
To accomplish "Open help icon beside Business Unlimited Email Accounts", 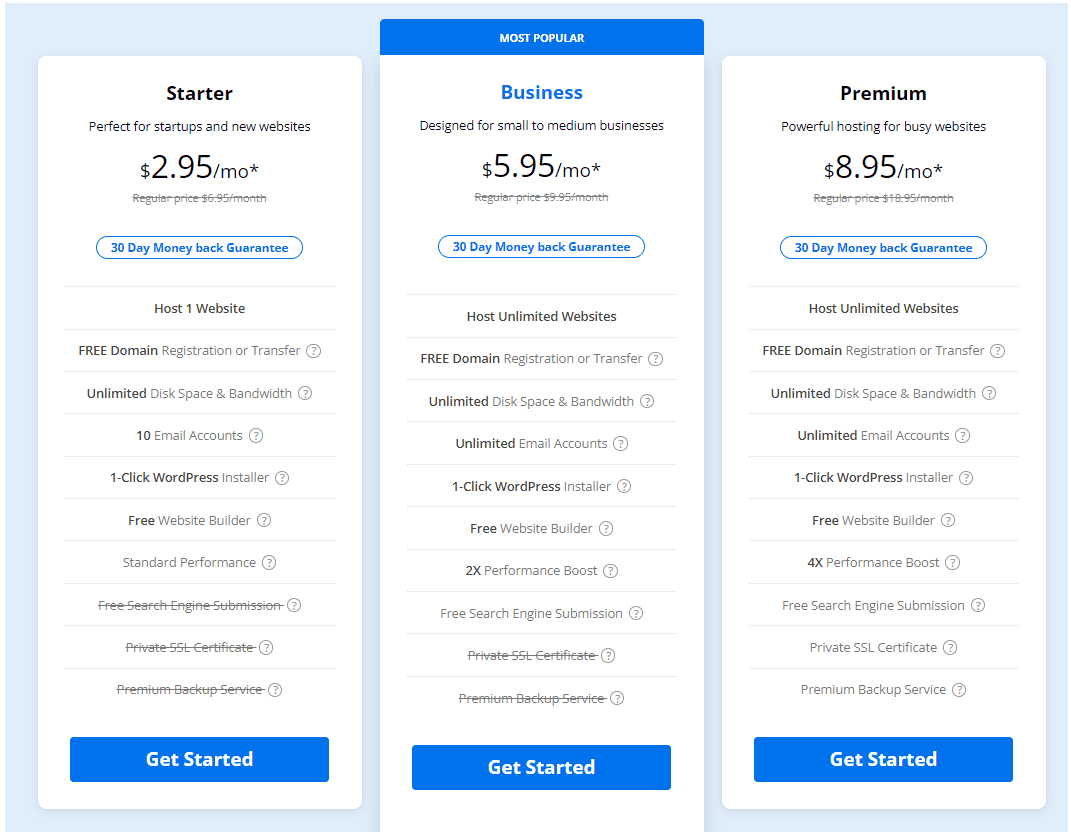I will click(620, 444).
